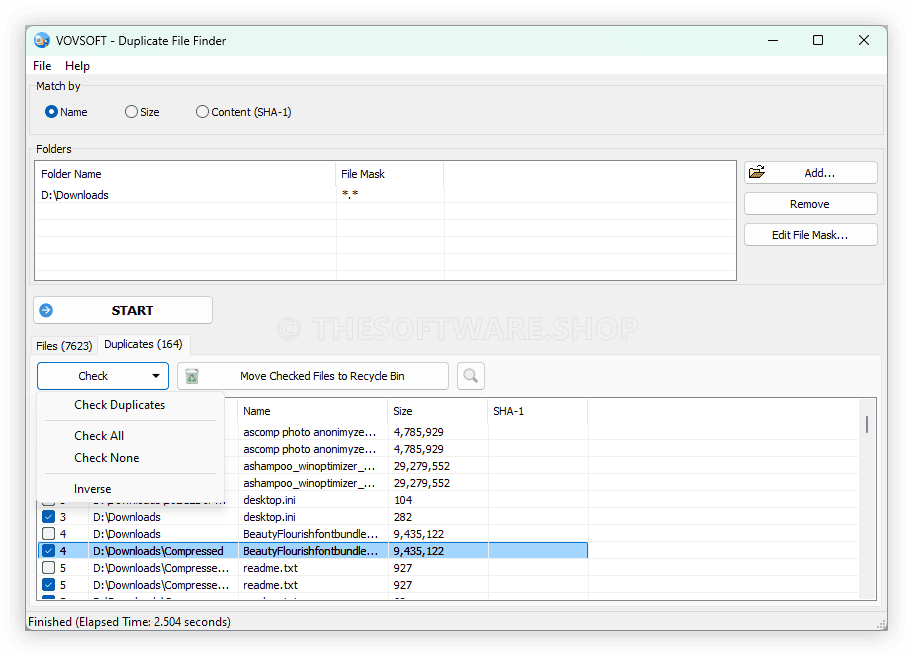Click the Add... folder button
Viewport: 913px width, 656px height.
point(811,173)
